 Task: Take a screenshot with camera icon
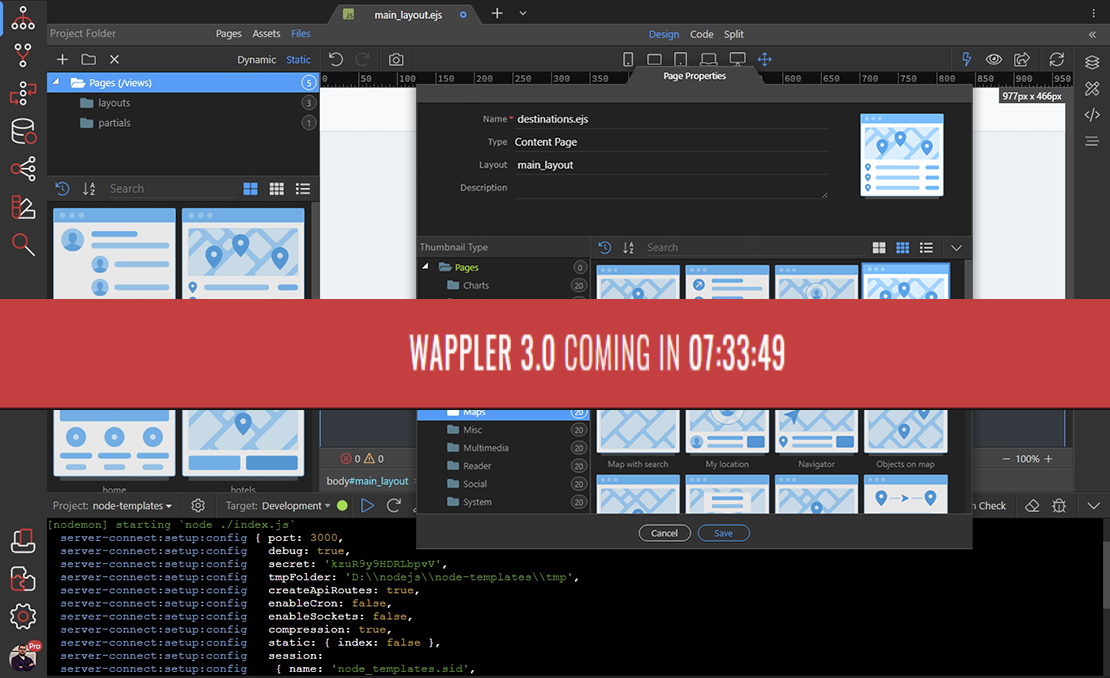396,59
